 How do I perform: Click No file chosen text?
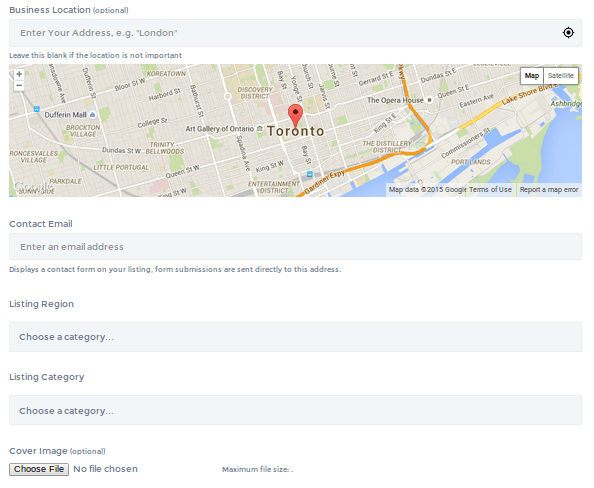pos(105,469)
